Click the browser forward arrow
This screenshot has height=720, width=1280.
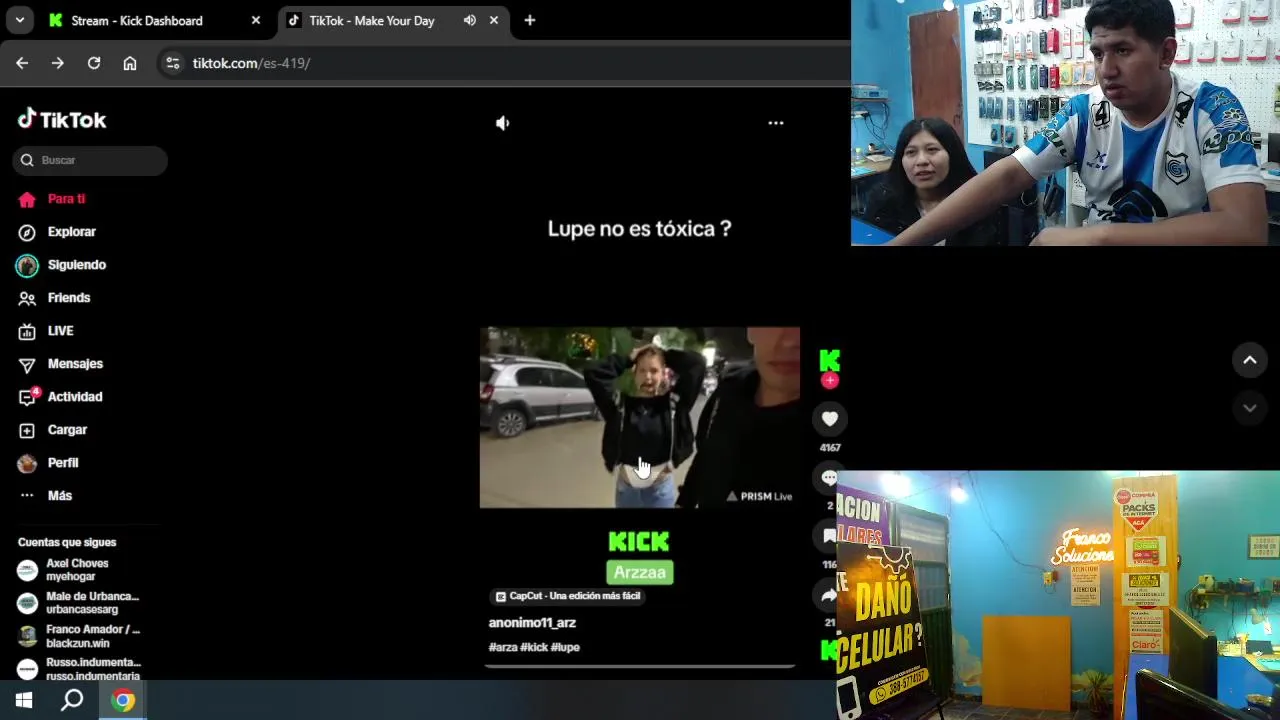click(x=58, y=63)
